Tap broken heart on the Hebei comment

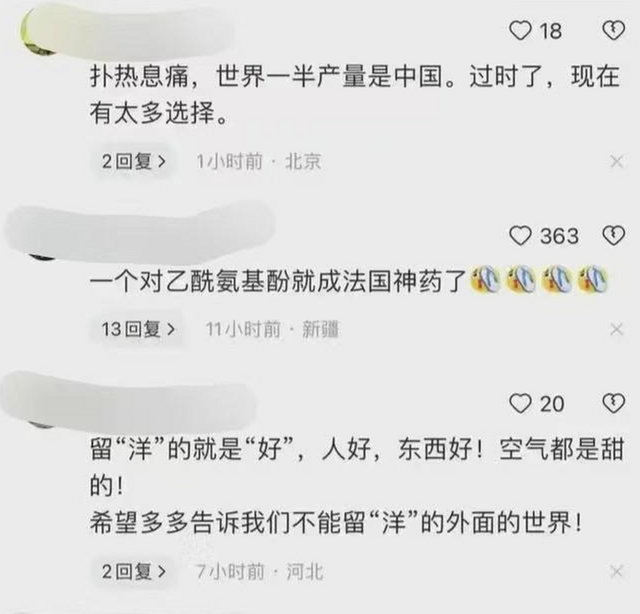click(x=613, y=404)
